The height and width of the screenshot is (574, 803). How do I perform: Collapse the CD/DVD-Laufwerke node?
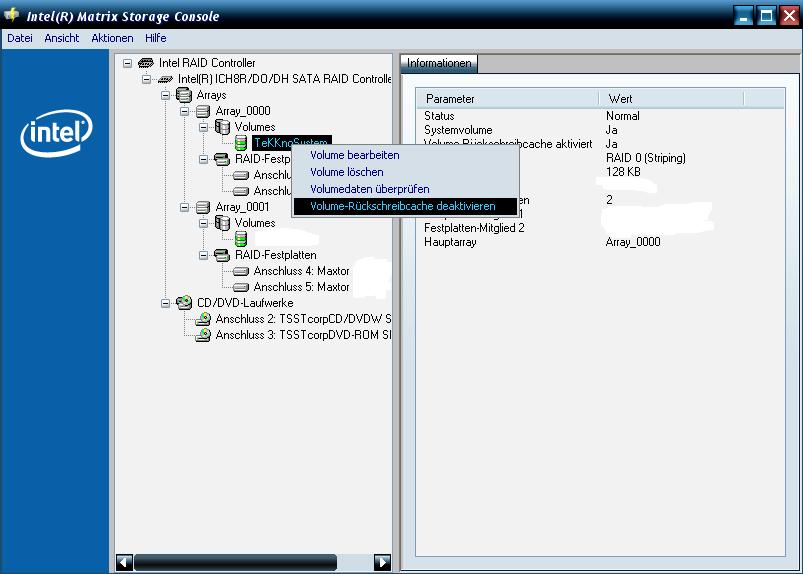165,303
